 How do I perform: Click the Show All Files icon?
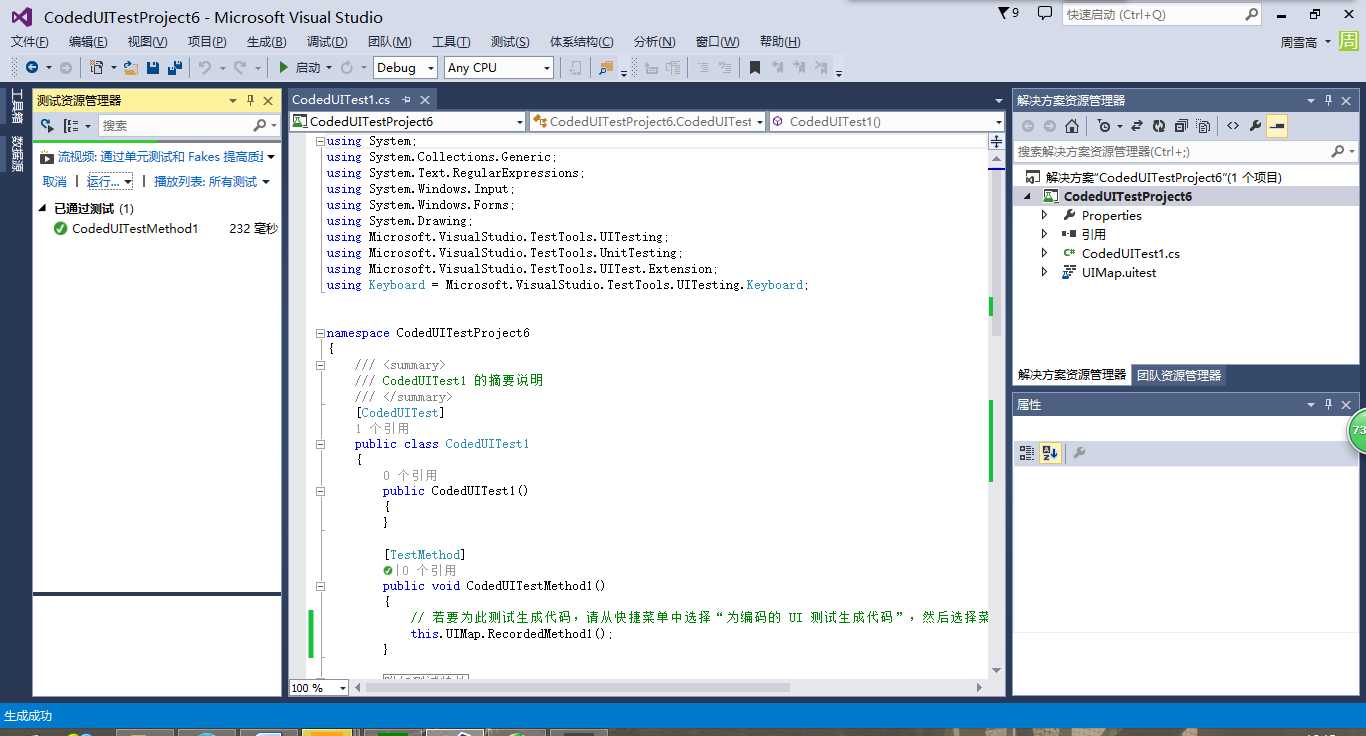pos(1203,126)
